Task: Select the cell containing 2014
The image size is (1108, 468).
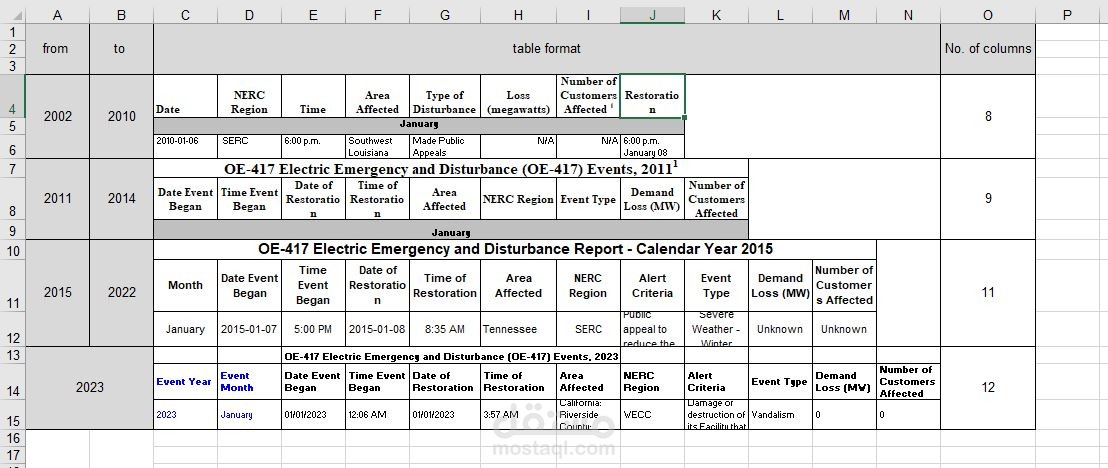Action: click(121, 199)
